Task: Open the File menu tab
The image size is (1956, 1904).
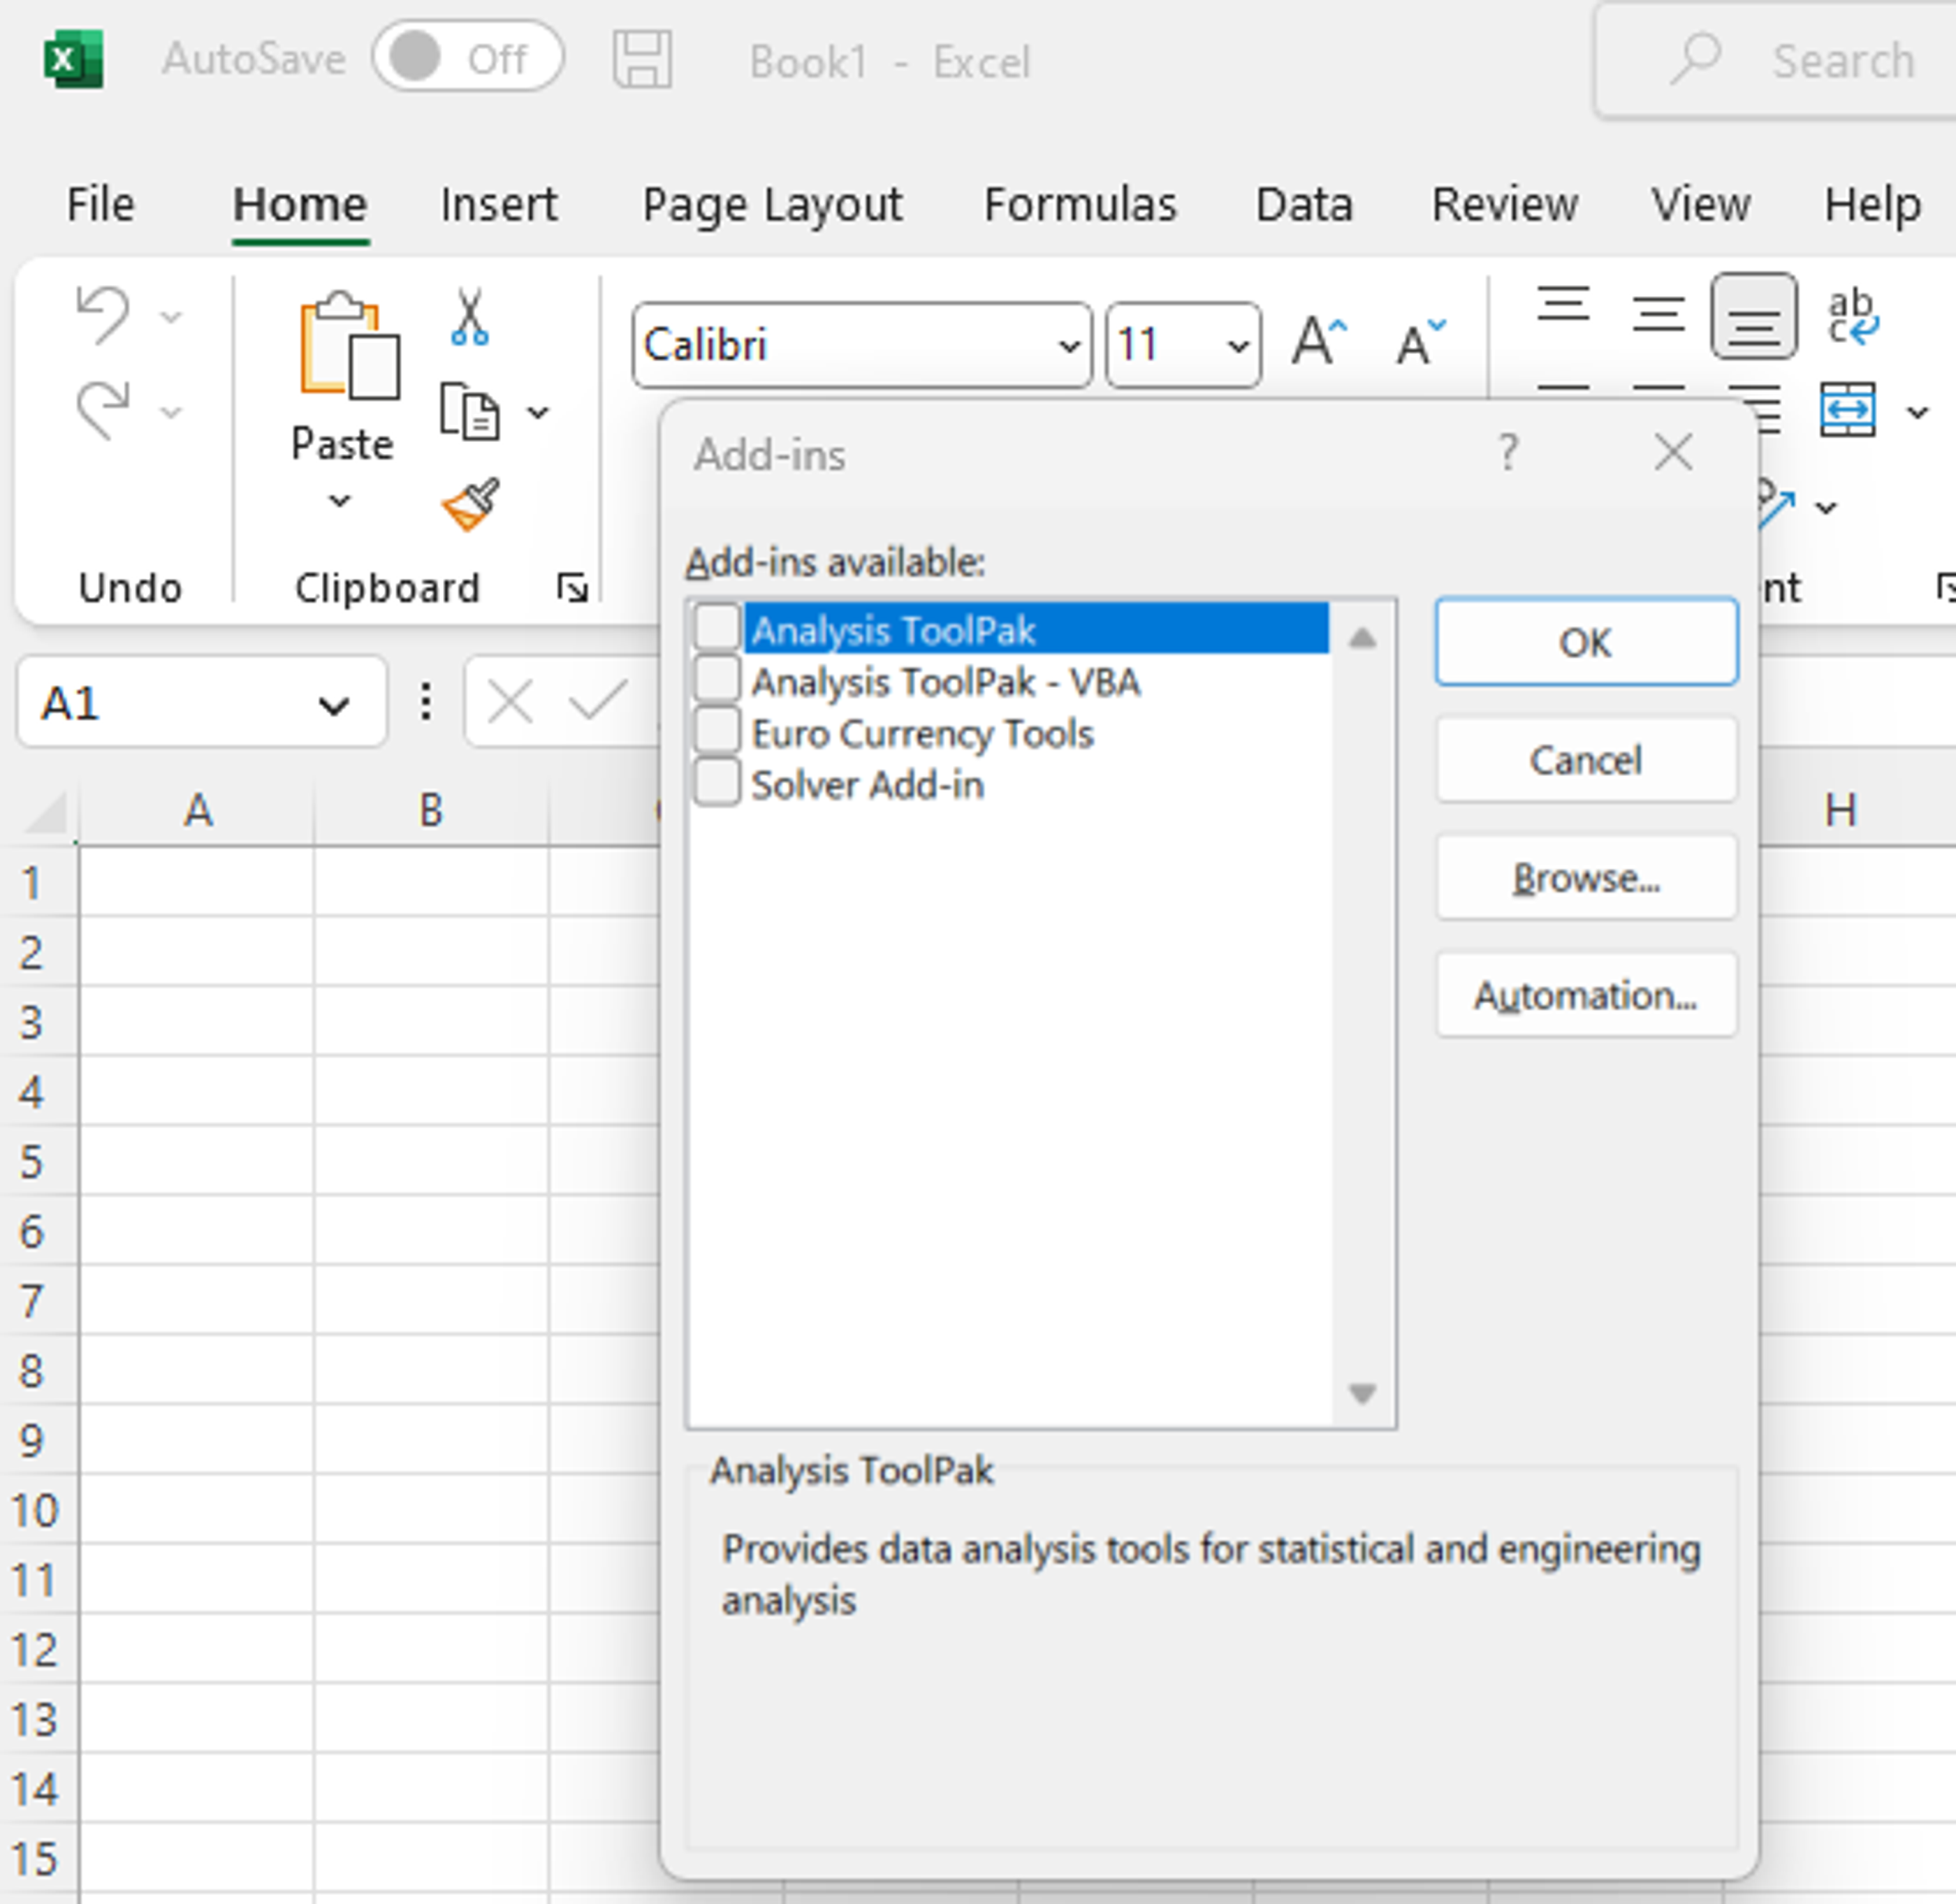Action: pos(100,205)
